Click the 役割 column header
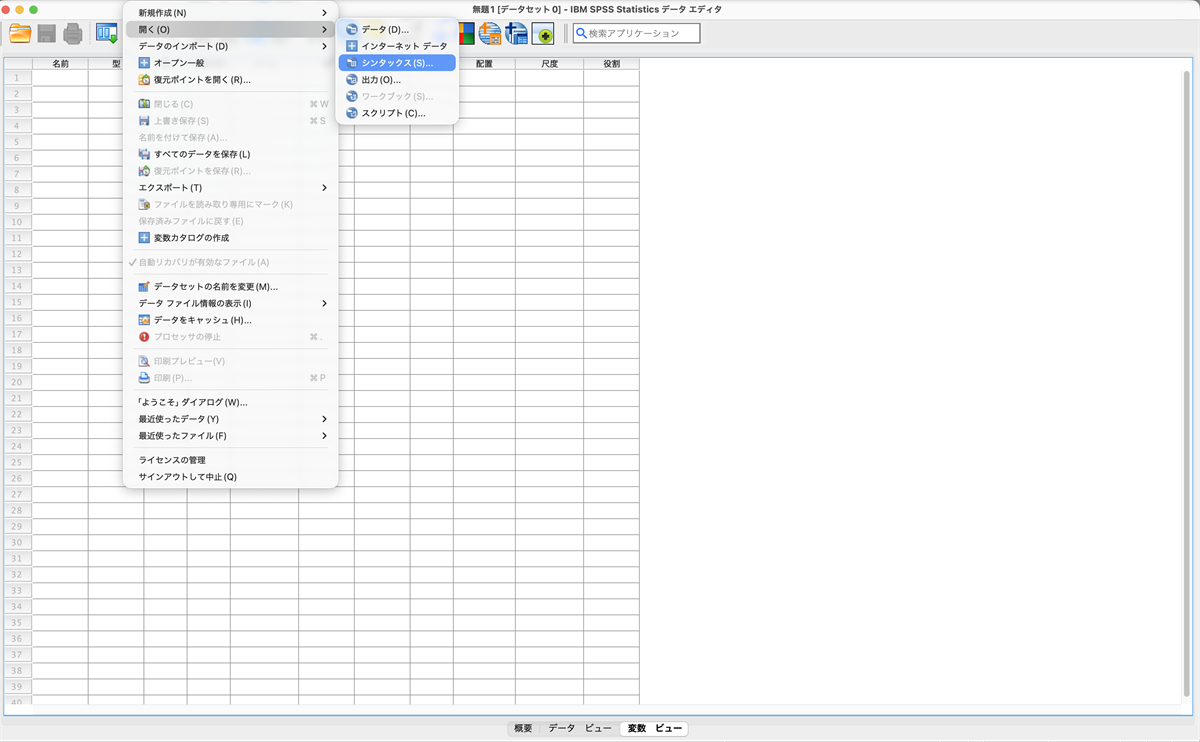The height and width of the screenshot is (742, 1200). point(611,64)
